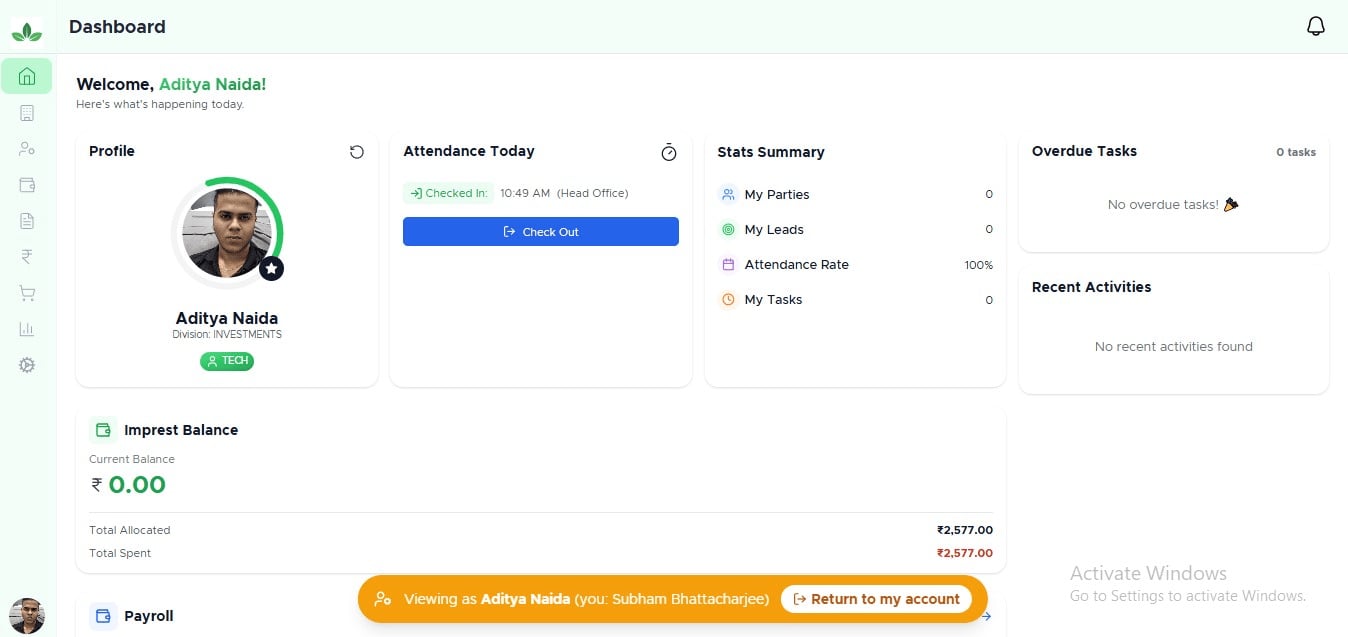Click the Payroll heading

pyautogui.click(x=149, y=616)
